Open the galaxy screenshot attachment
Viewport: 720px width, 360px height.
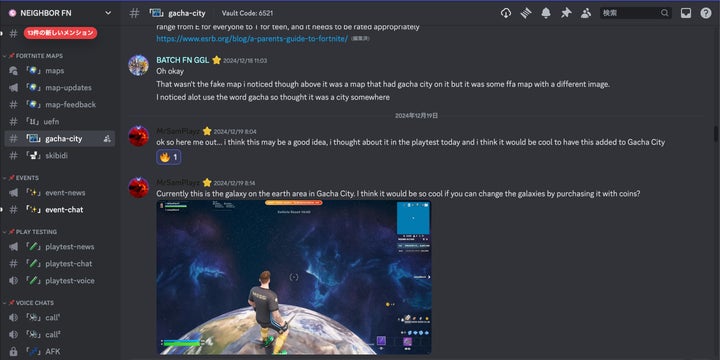click(x=293, y=277)
